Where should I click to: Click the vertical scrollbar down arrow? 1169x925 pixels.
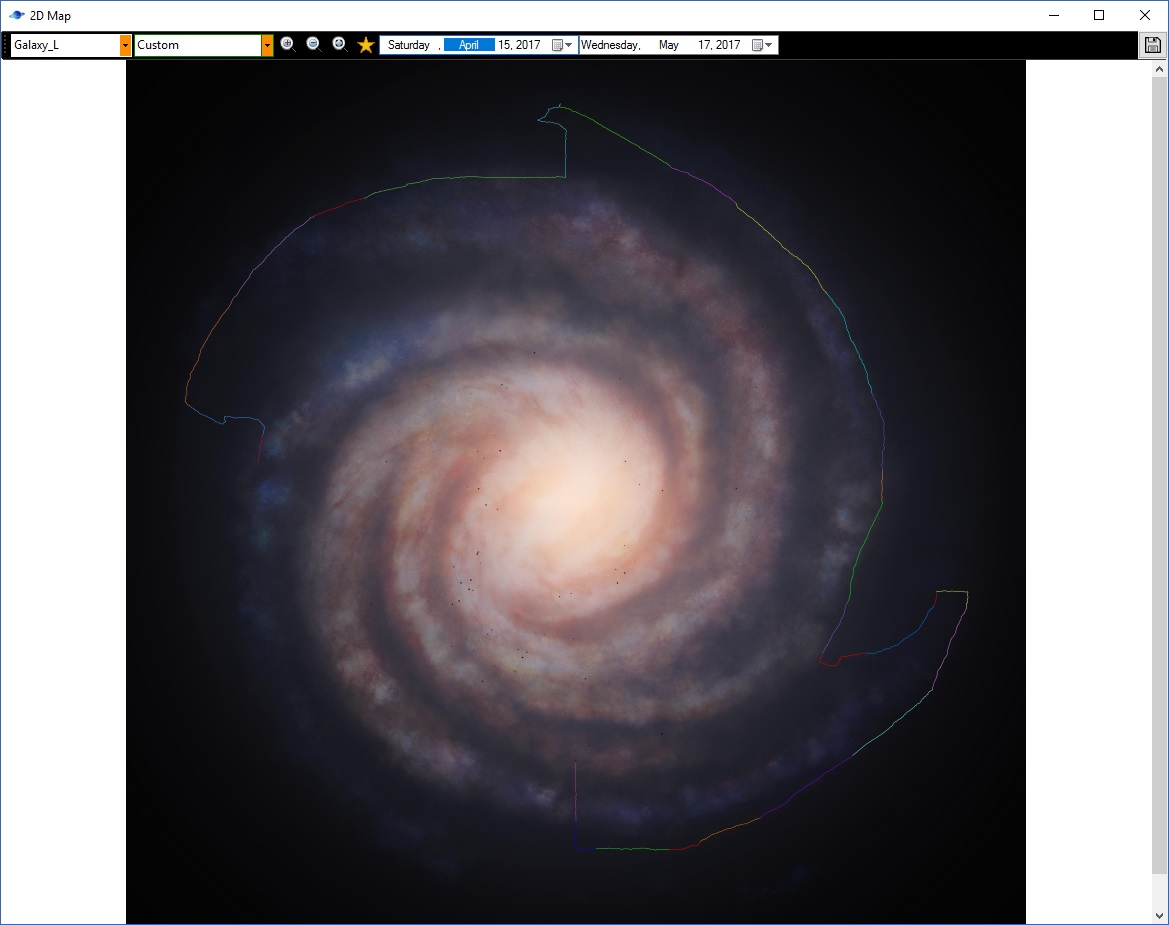[x=1159, y=916]
